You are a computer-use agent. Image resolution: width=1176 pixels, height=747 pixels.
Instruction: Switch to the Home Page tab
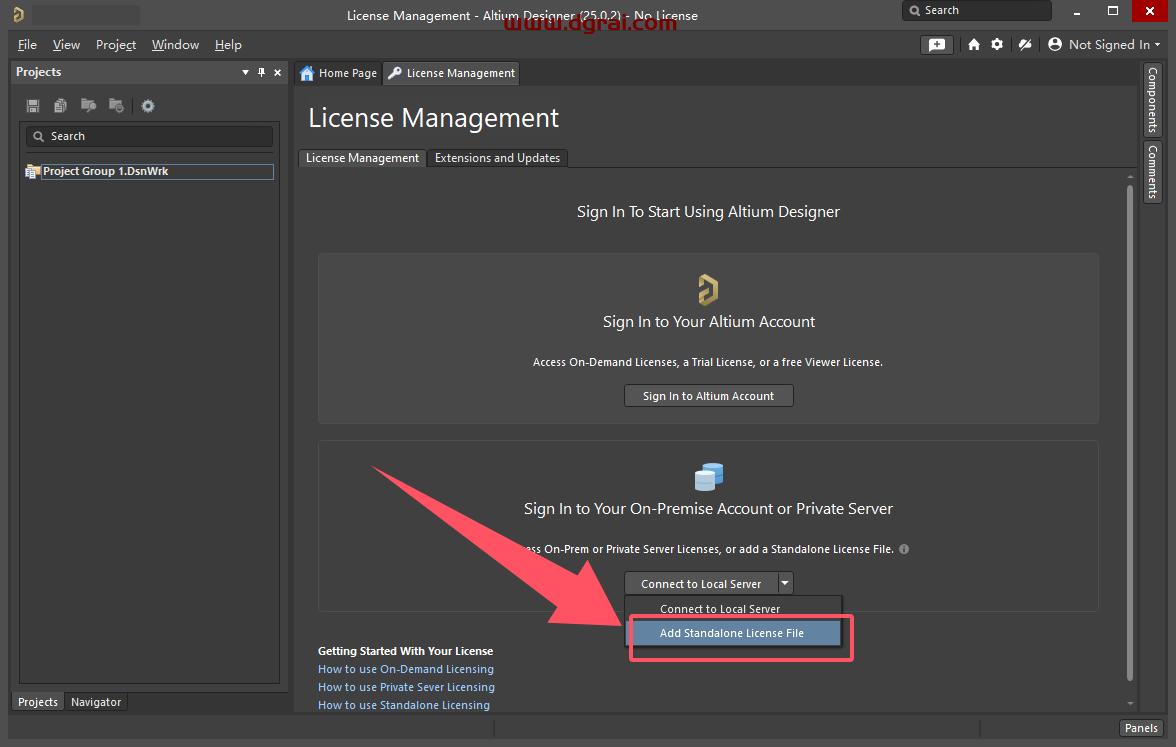tap(338, 73)
